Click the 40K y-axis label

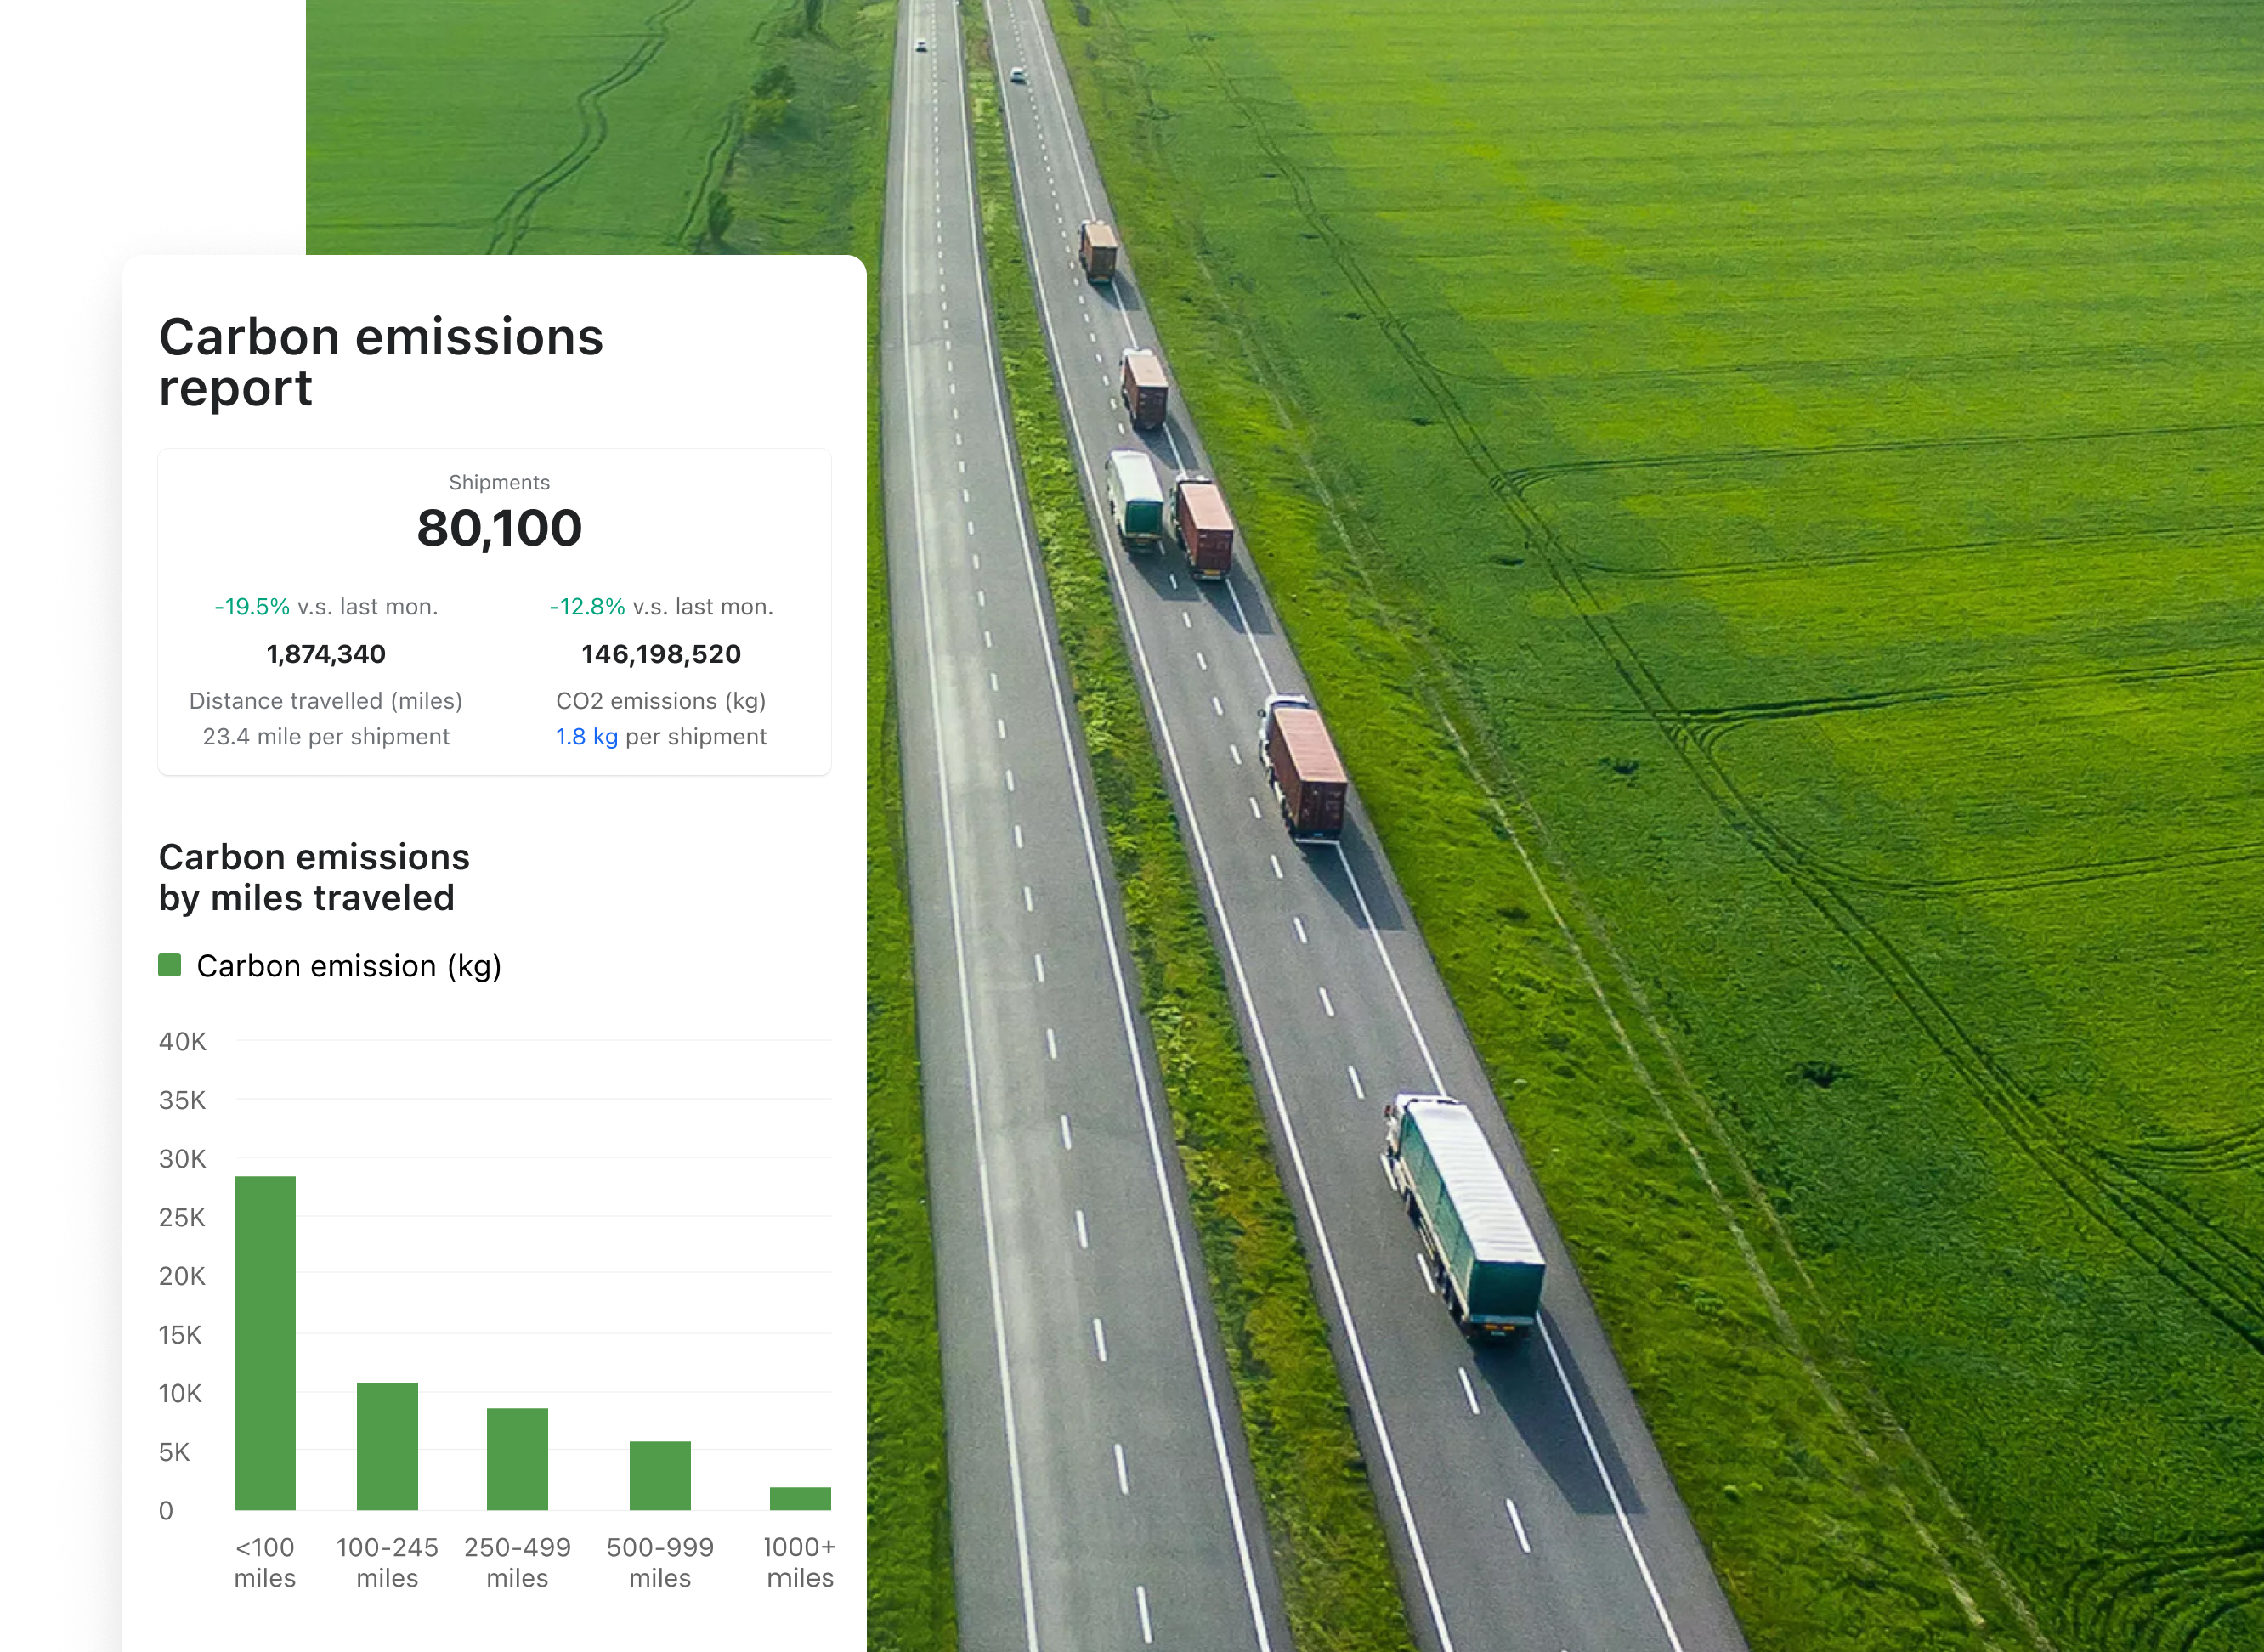click(182, 1042)
